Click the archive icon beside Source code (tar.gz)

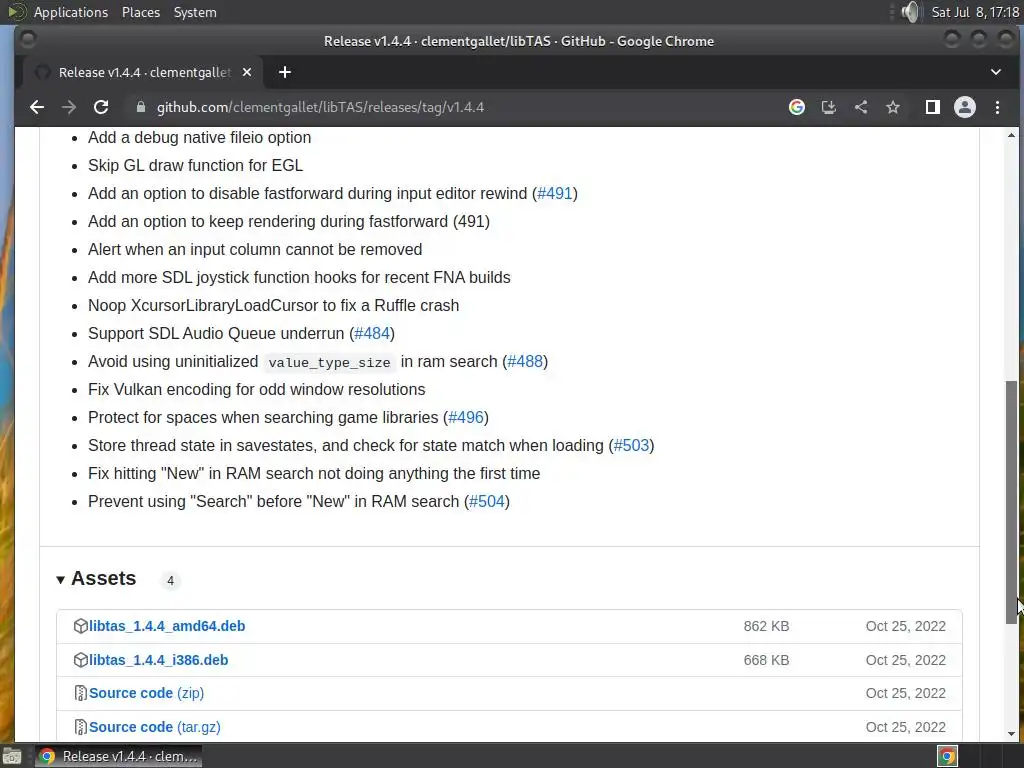pyautogui.click(x=80, y=727)
